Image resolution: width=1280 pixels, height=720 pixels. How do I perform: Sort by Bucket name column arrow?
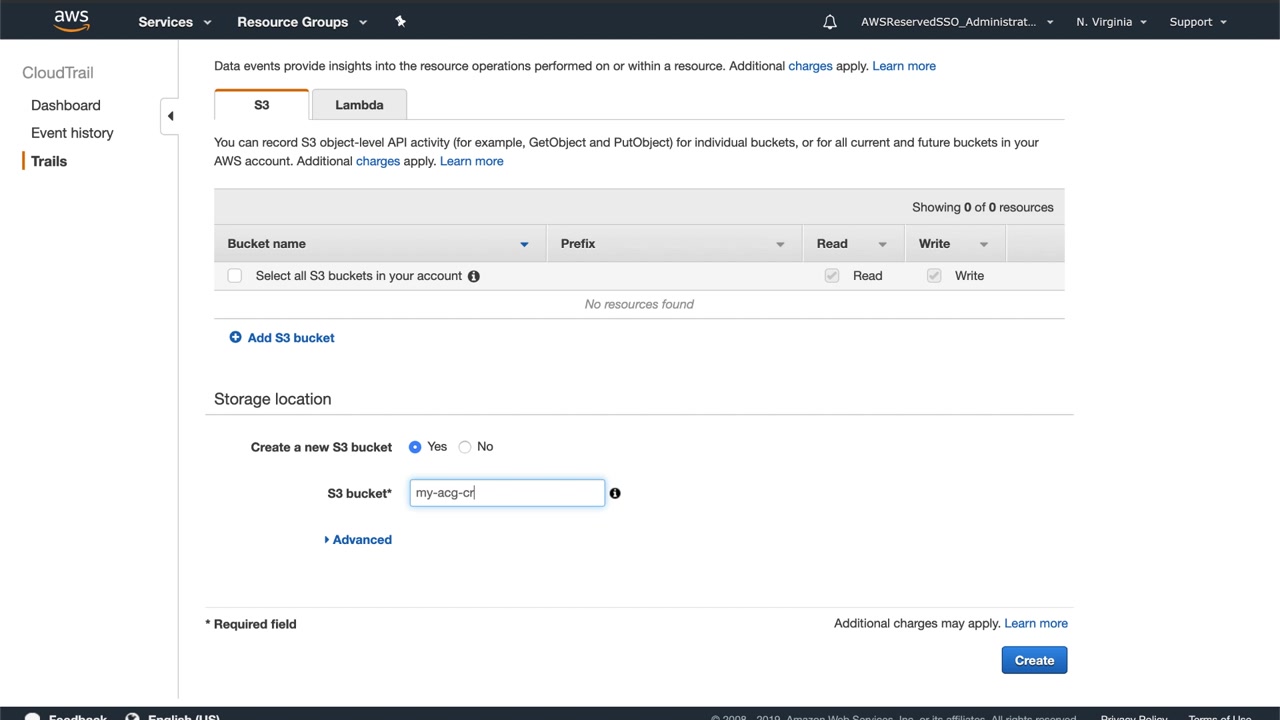[x=524, y=244]
